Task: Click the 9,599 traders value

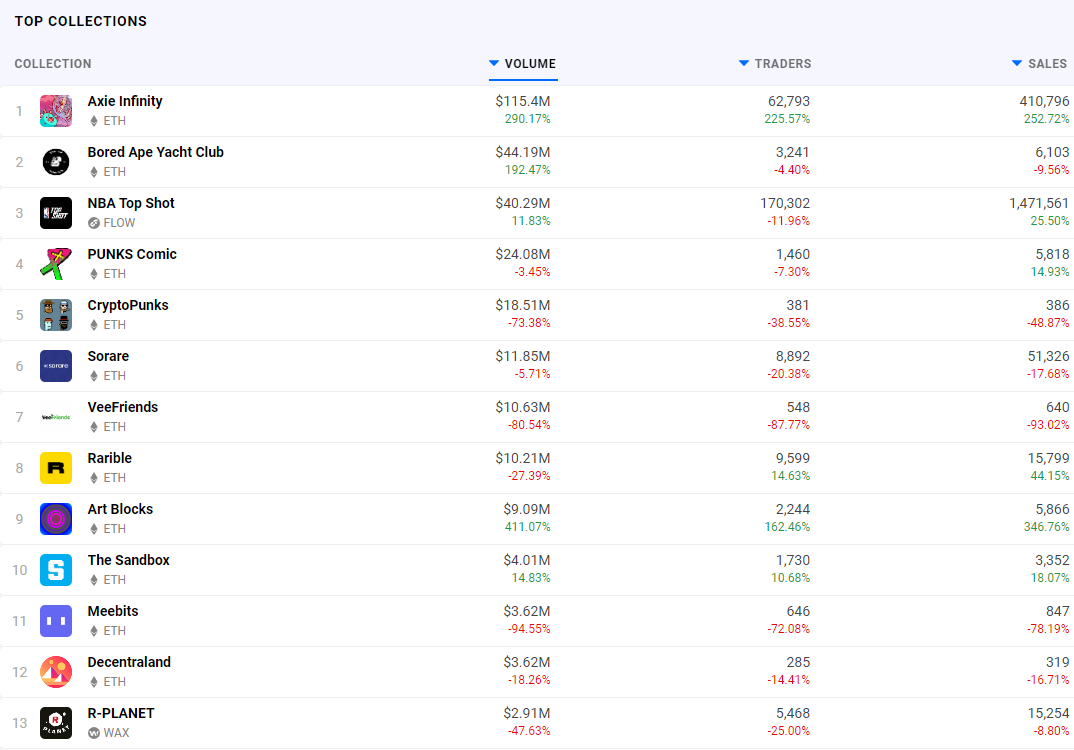Action: tap(792, 458)
